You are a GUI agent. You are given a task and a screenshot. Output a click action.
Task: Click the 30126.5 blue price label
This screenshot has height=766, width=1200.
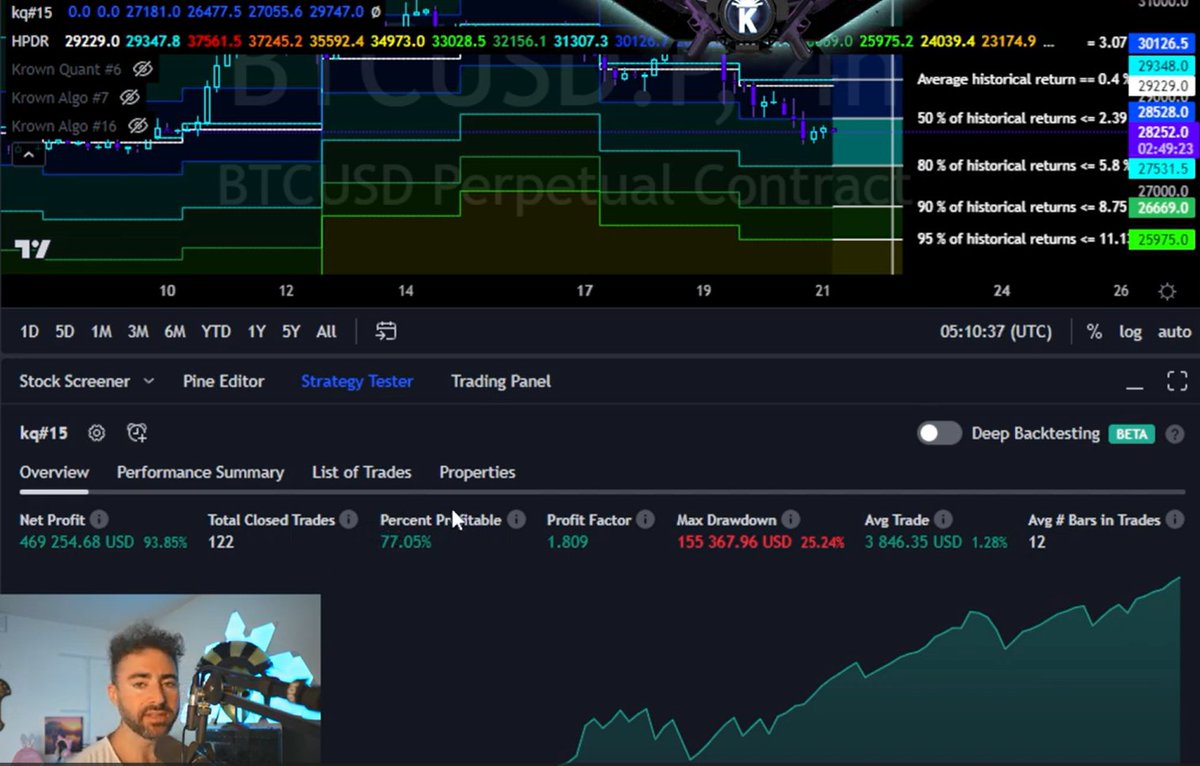click(1160, 43)
